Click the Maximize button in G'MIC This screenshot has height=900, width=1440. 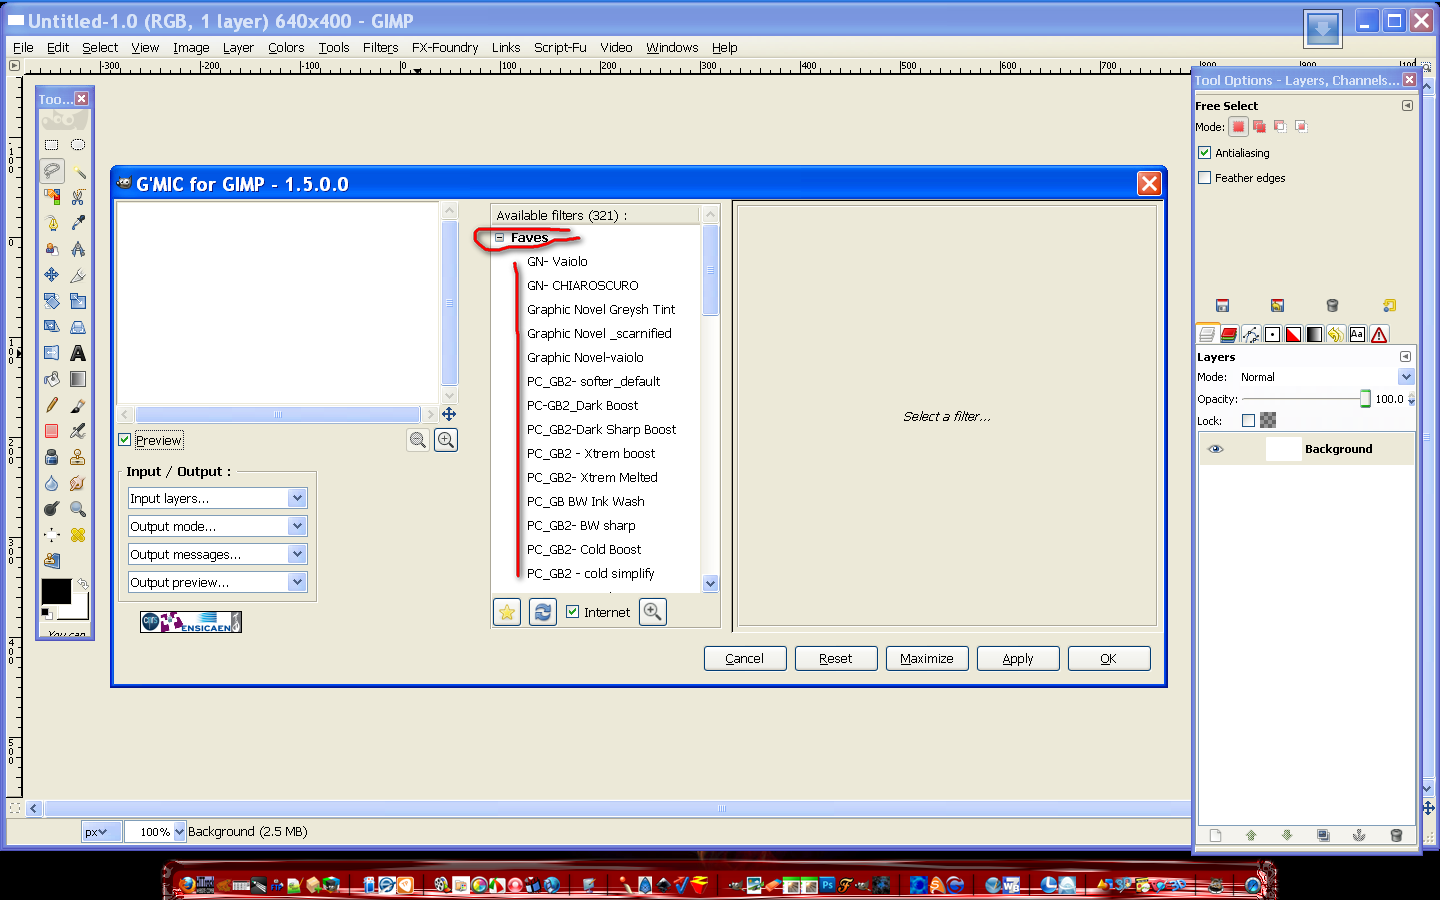(927, 658)
